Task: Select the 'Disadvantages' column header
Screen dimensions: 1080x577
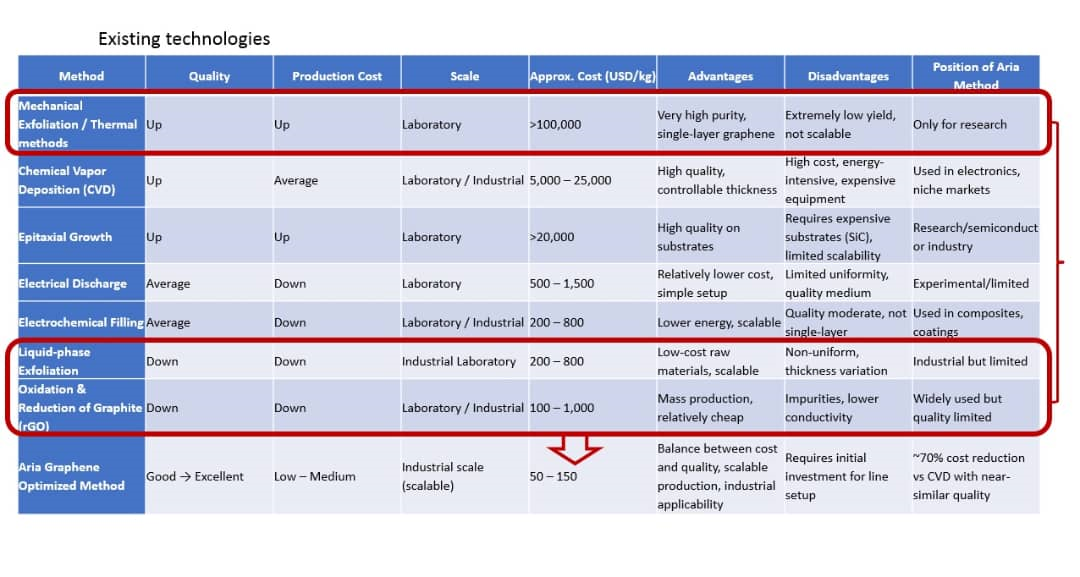Action: 848,76
